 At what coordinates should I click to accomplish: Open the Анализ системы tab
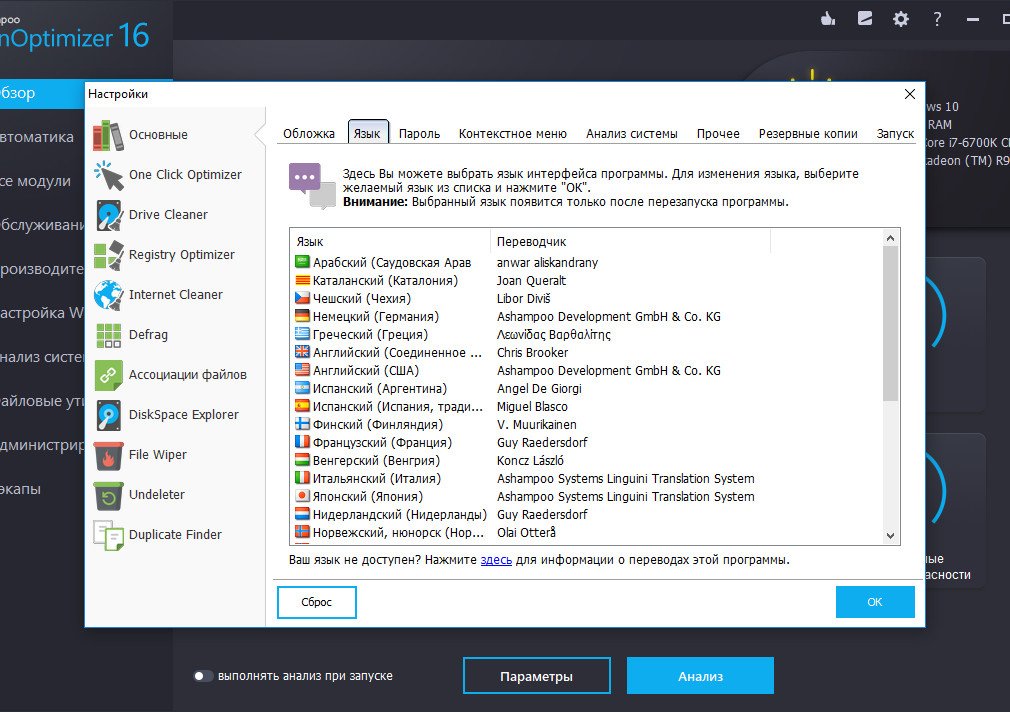click(632, 133)
